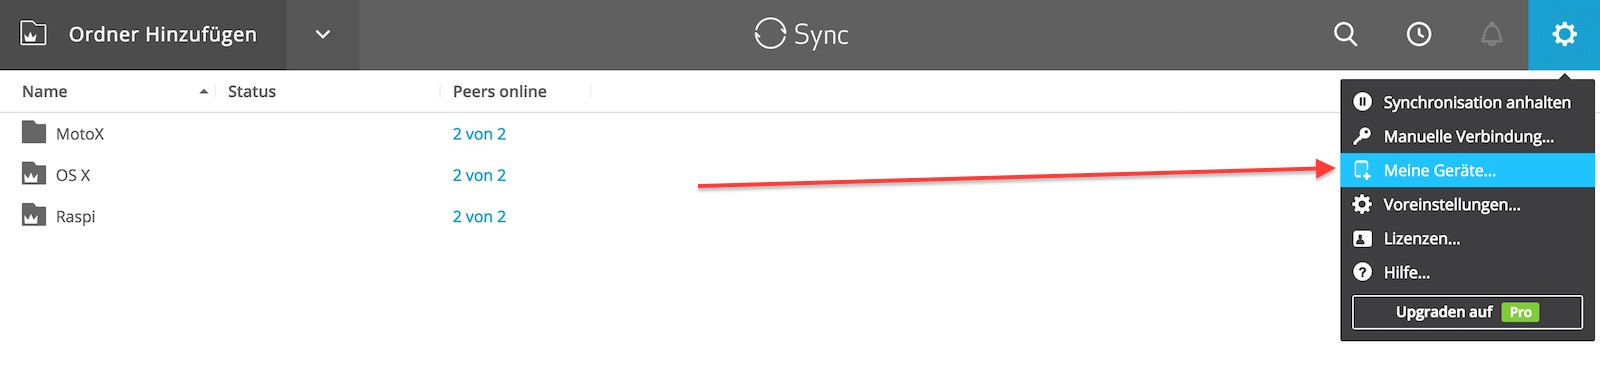Click the settings gear icon in the header
The width and height of the screenshot is (1600, 373).
pyautogui.click(x=1564, y=34)
